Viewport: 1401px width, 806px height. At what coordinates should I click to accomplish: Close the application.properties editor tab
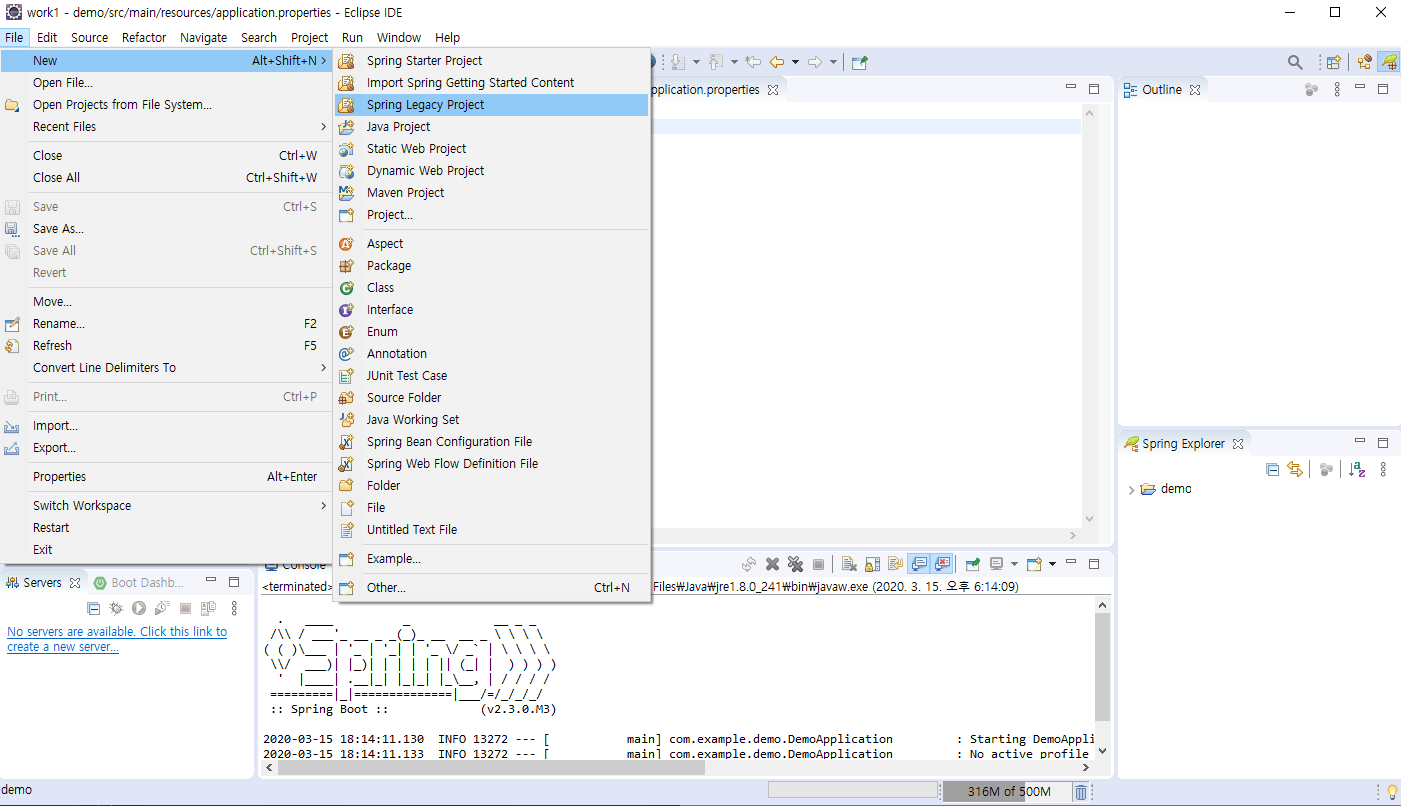(772, 90)
